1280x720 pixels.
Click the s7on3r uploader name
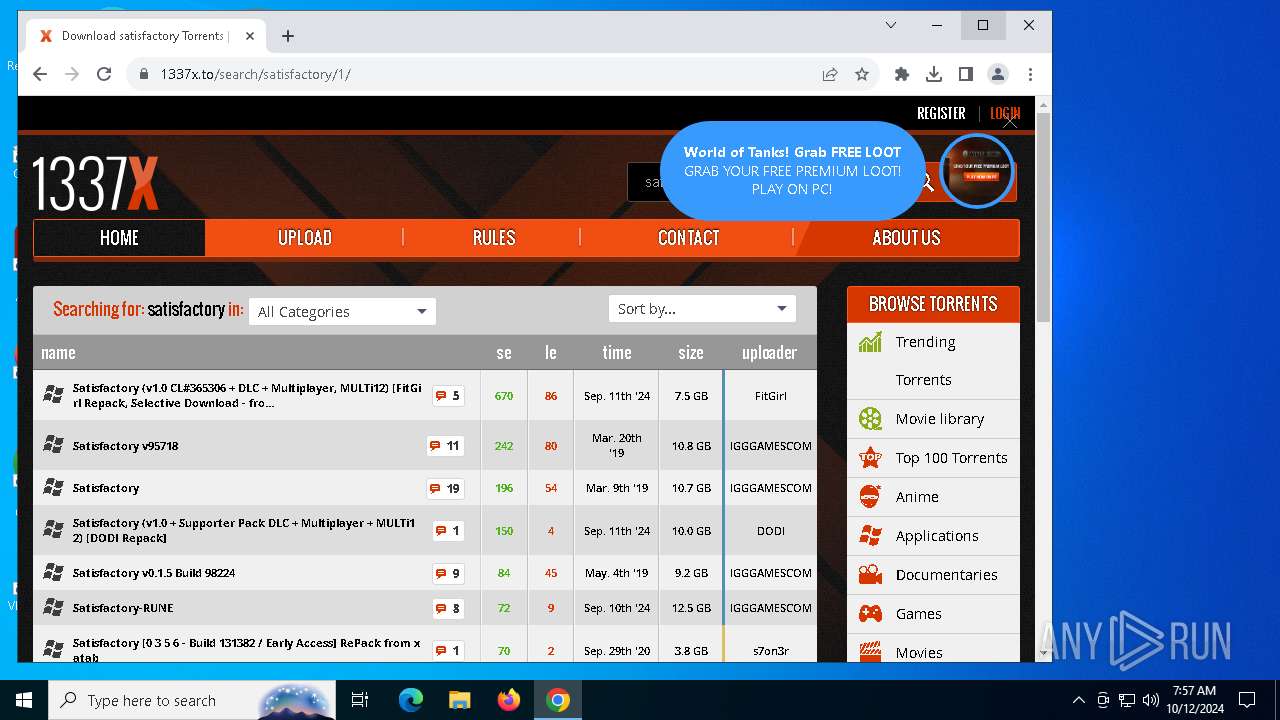pos(770,651)
